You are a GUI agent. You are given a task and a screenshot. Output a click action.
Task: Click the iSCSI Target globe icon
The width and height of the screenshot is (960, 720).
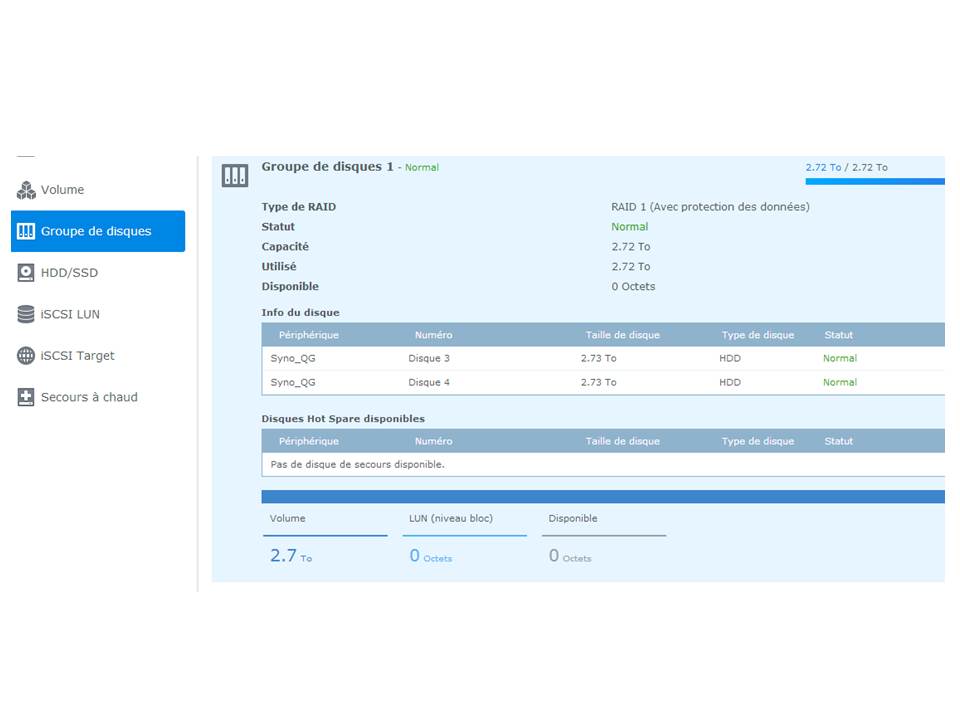[x=26, y=356]
